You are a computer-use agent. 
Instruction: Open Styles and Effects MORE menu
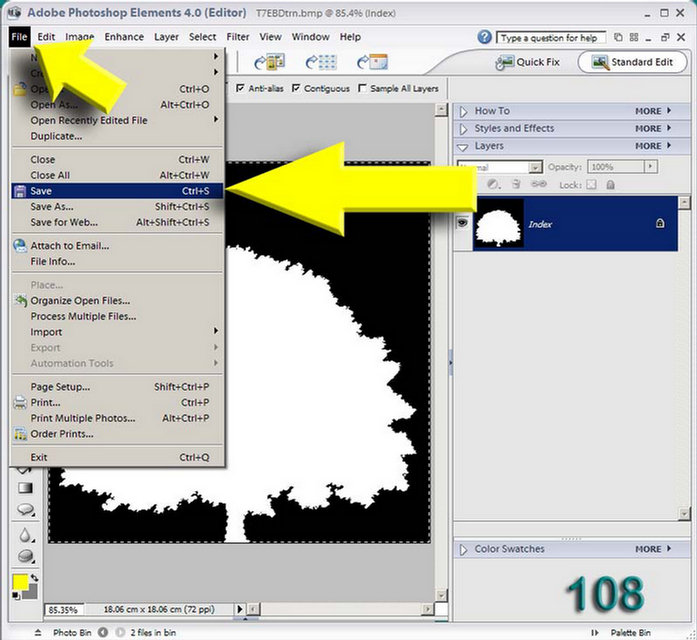[653, 128]
